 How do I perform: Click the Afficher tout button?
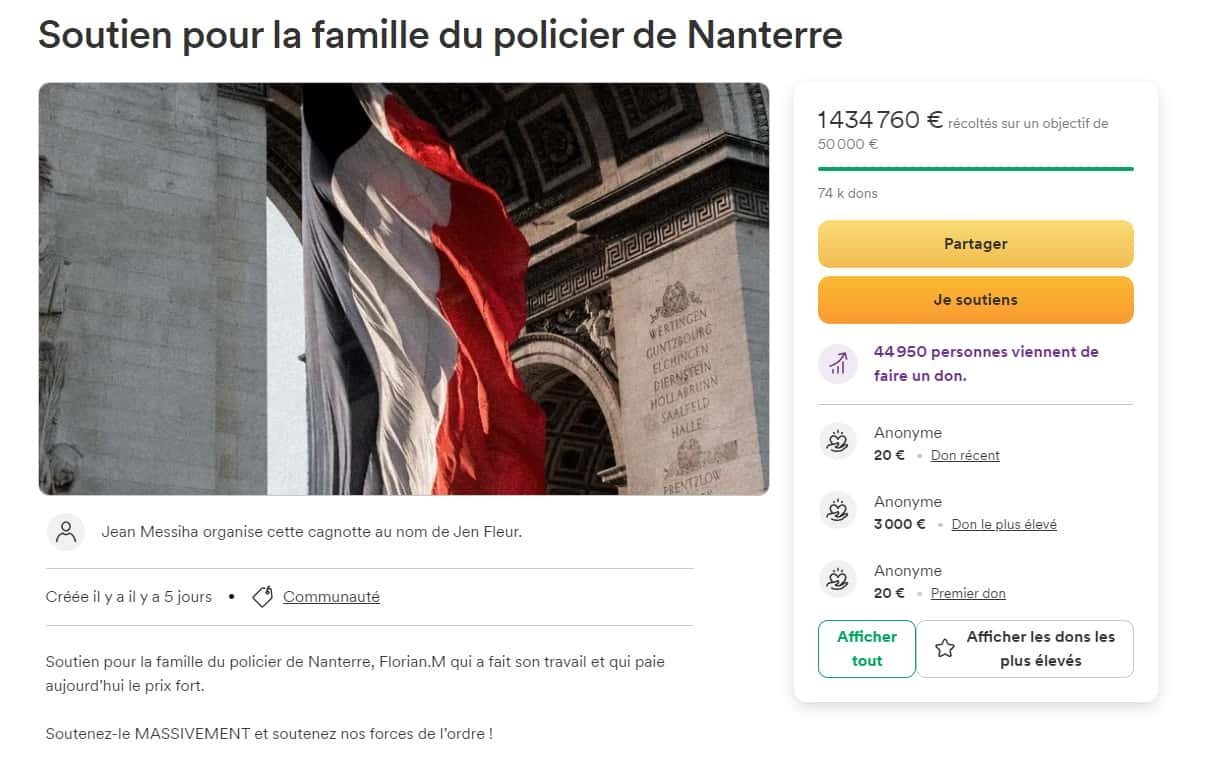866,648
